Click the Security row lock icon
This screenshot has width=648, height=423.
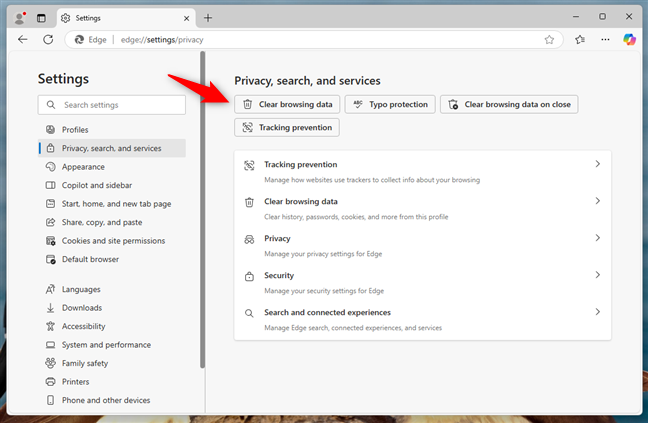249,276
